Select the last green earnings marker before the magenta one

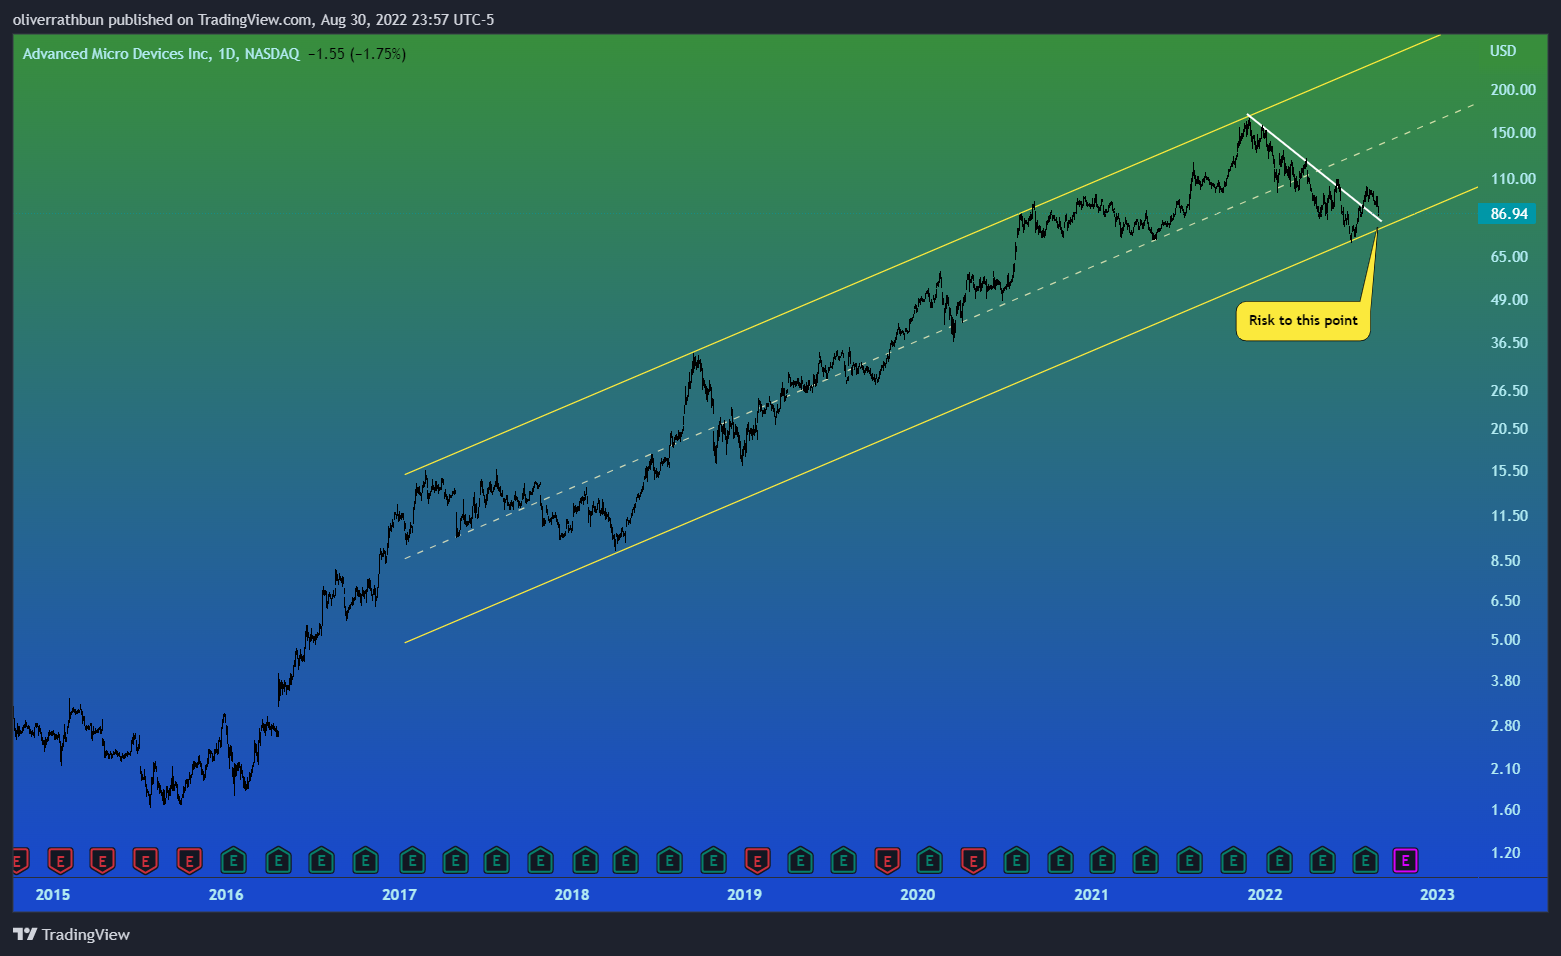1365,860
